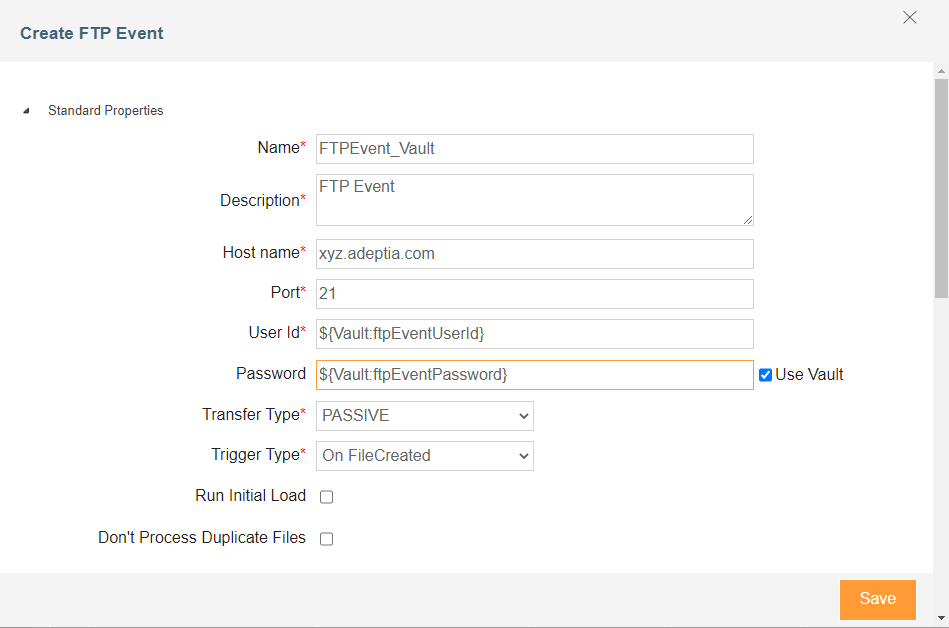Image resolution: width=949 pixels, height=628 pixels.
Task: Collapse the Standard Properties section
Action: pos(26,111)
